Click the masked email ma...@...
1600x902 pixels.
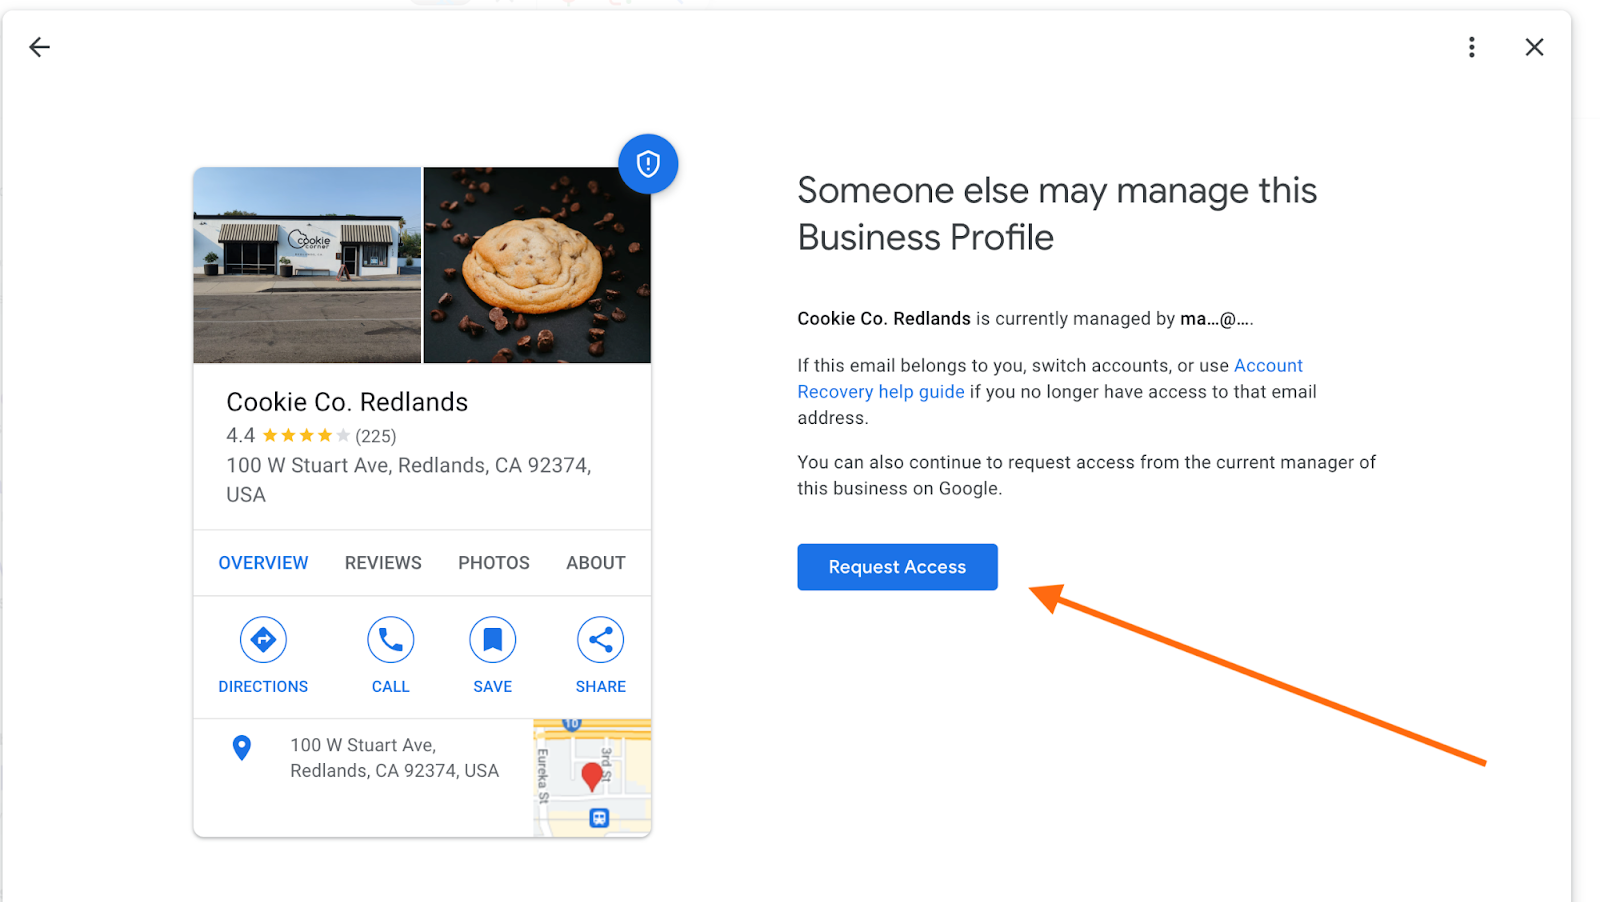tap(1216, 319)
